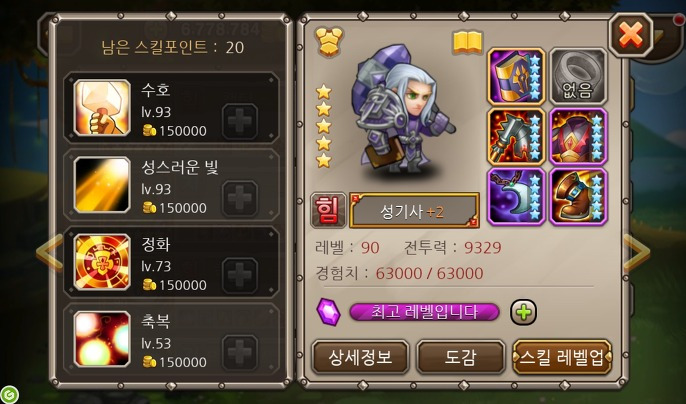Select the 정화 shield skill icon
This screenshot has width=686, height=404.
pyautogui.click(x=102, y=262)
